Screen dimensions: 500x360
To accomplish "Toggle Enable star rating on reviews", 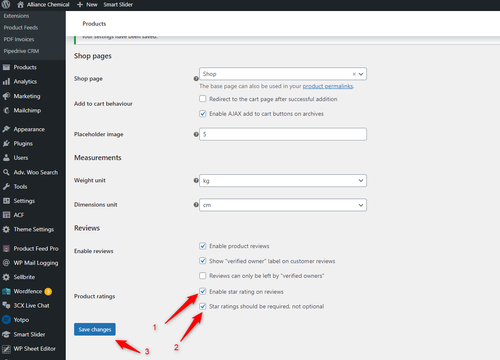I will 203,291.
